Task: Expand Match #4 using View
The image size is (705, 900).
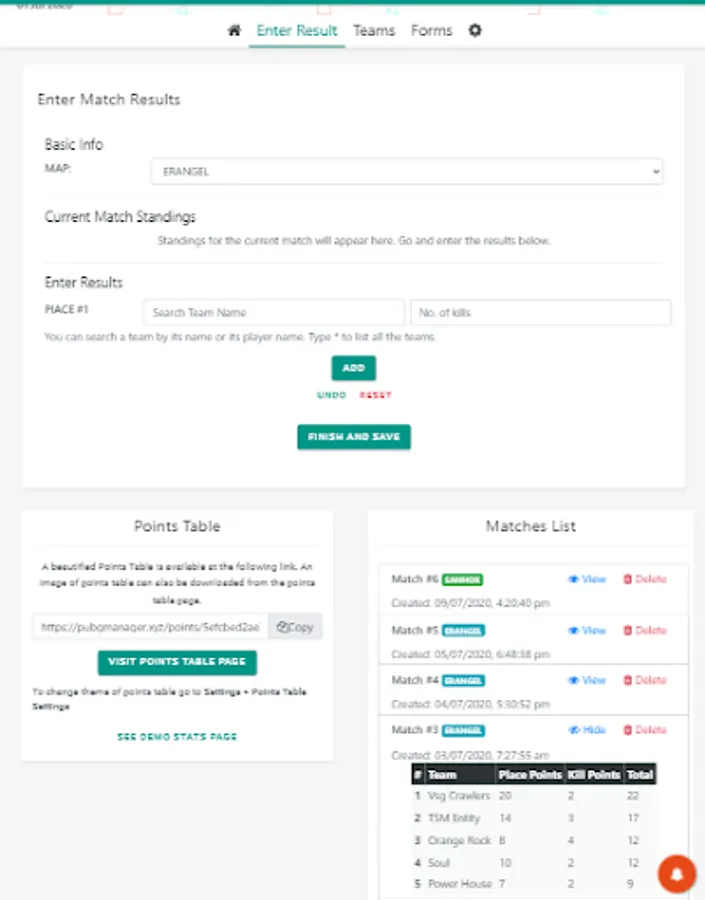Action: [588, 680]
